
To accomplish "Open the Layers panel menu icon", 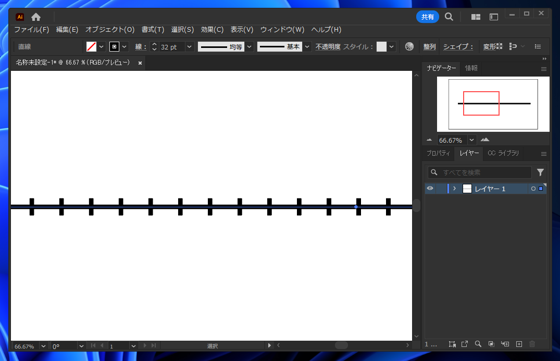I will point(544,154).
